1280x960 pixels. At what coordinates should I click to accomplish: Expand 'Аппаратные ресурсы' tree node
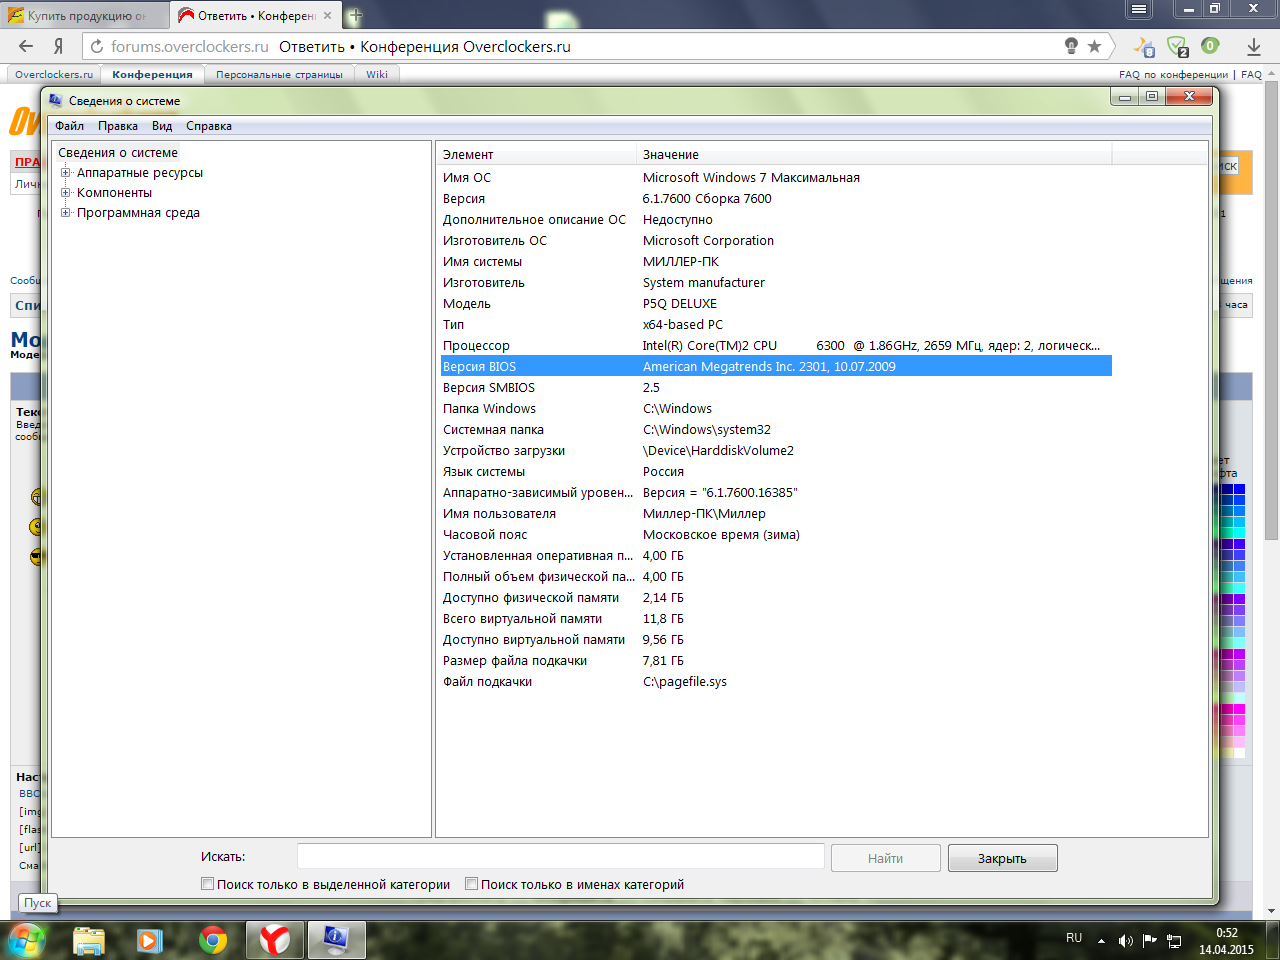click(66, 173)
